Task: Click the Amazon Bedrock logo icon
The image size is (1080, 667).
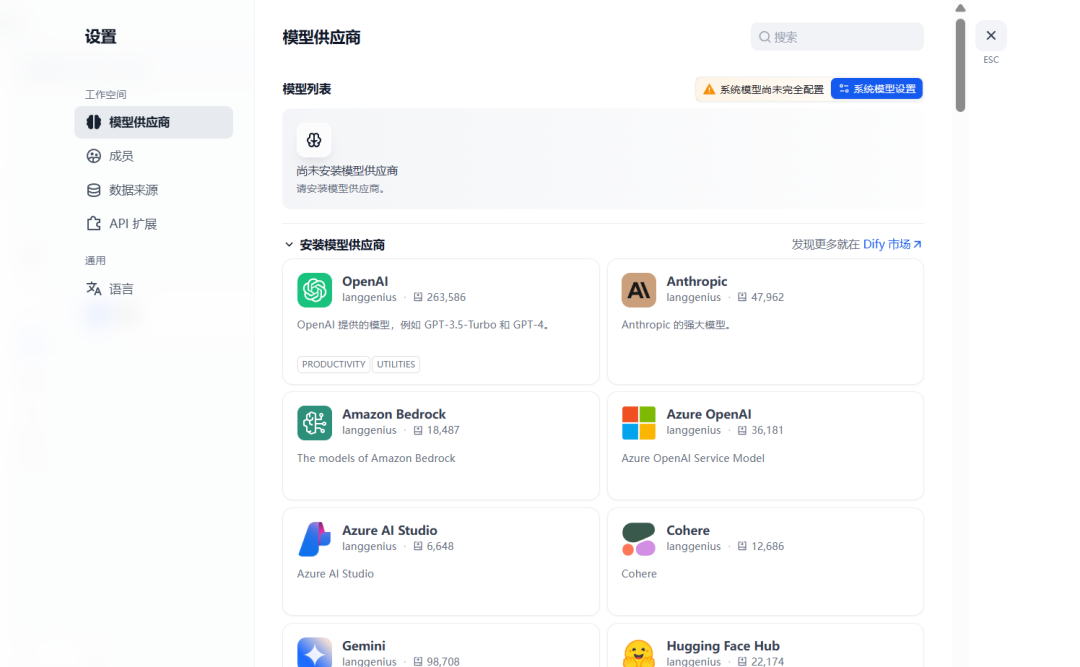Action: click(x=314, y=422)
